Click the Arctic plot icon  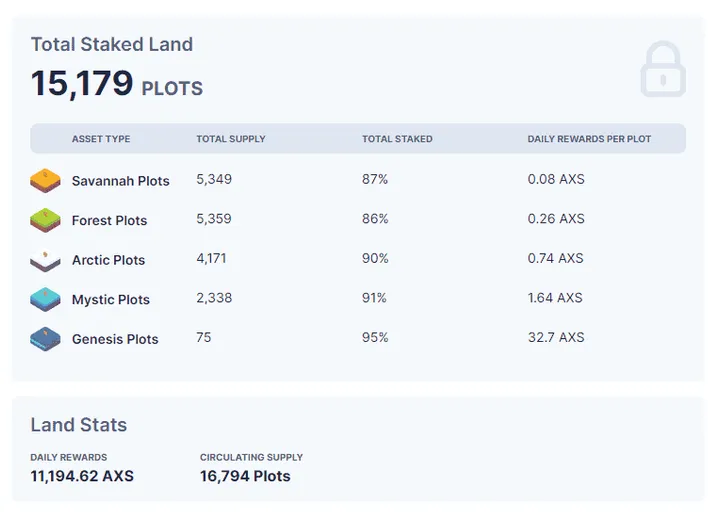coord(45,260)
